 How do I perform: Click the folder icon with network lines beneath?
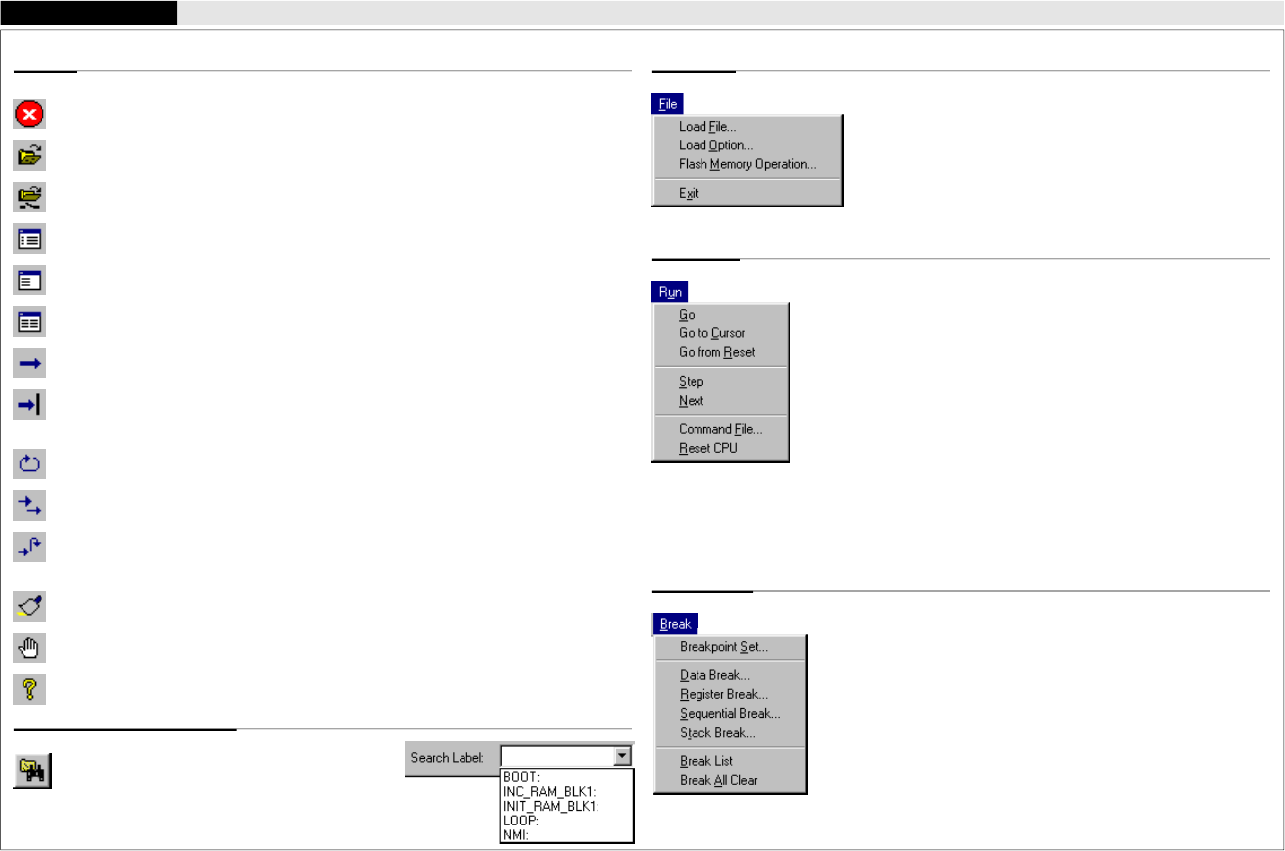(30, 198)
